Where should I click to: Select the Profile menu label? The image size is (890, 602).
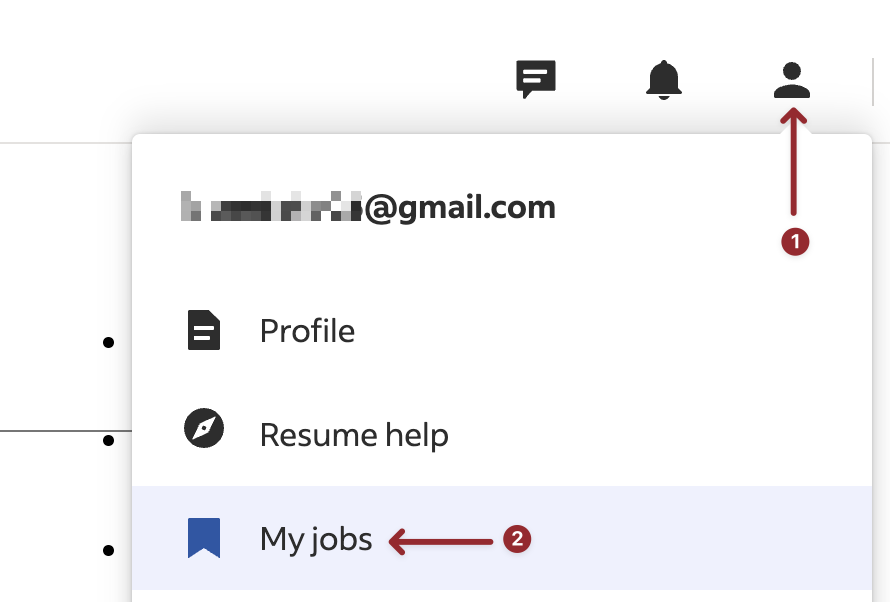point(307,331)
